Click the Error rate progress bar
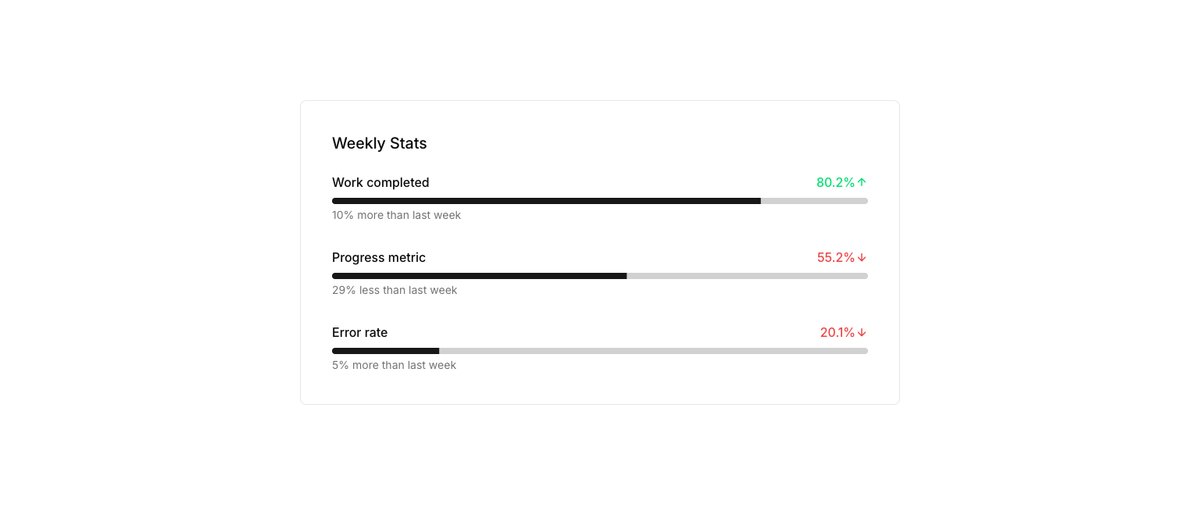The height and width of the screenshot is (505, 1200). point(600,351)
